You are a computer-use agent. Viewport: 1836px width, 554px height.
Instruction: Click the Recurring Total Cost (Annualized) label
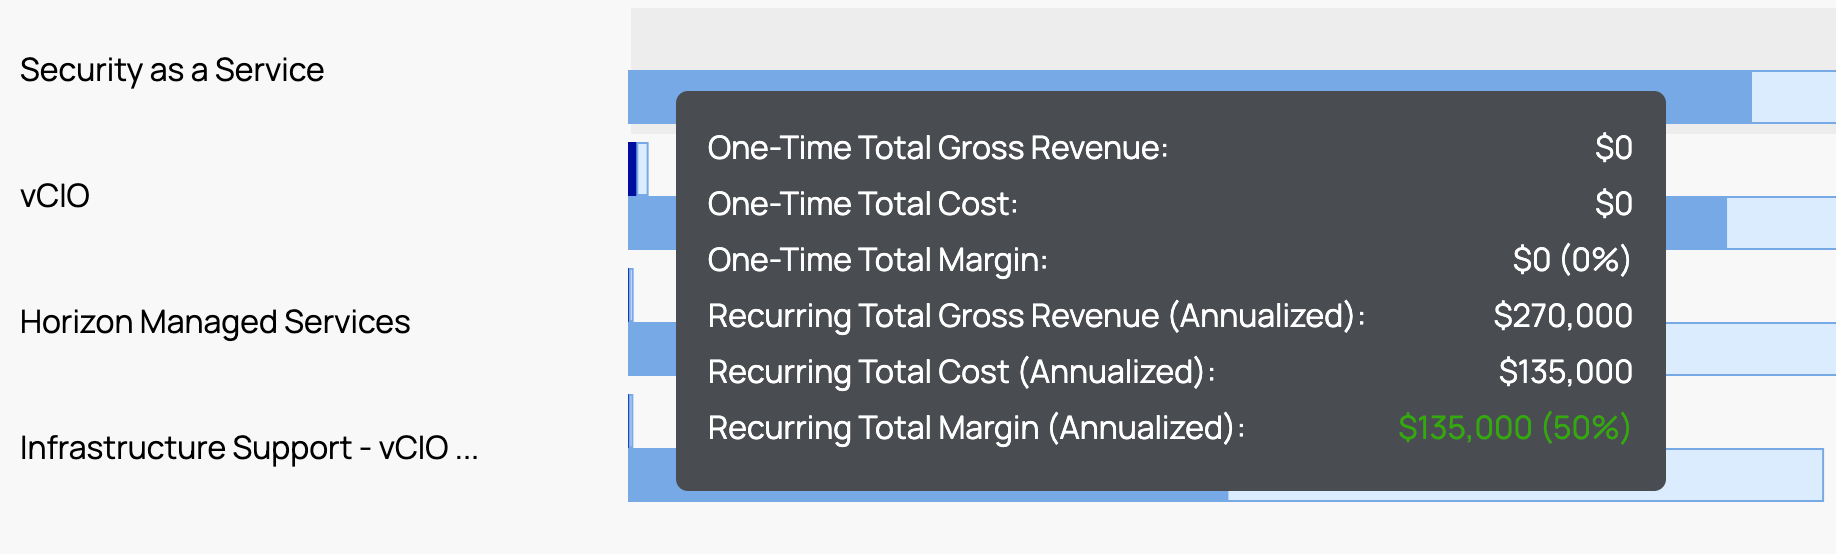[x=961, y=372]
